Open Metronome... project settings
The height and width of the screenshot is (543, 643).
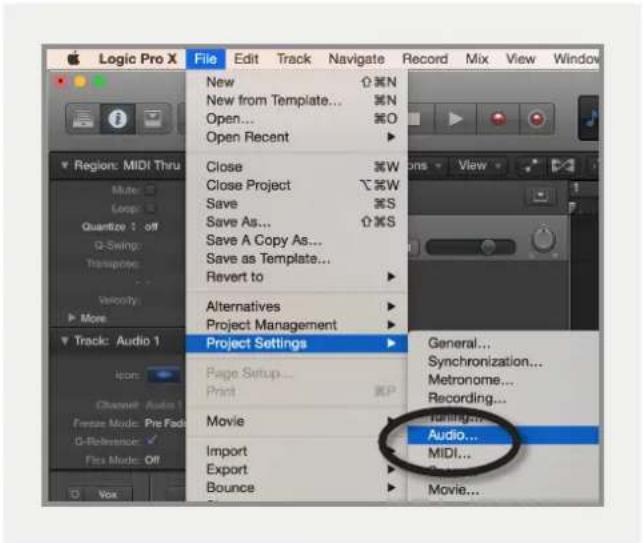pyautogui.click(x=503, y=380)
